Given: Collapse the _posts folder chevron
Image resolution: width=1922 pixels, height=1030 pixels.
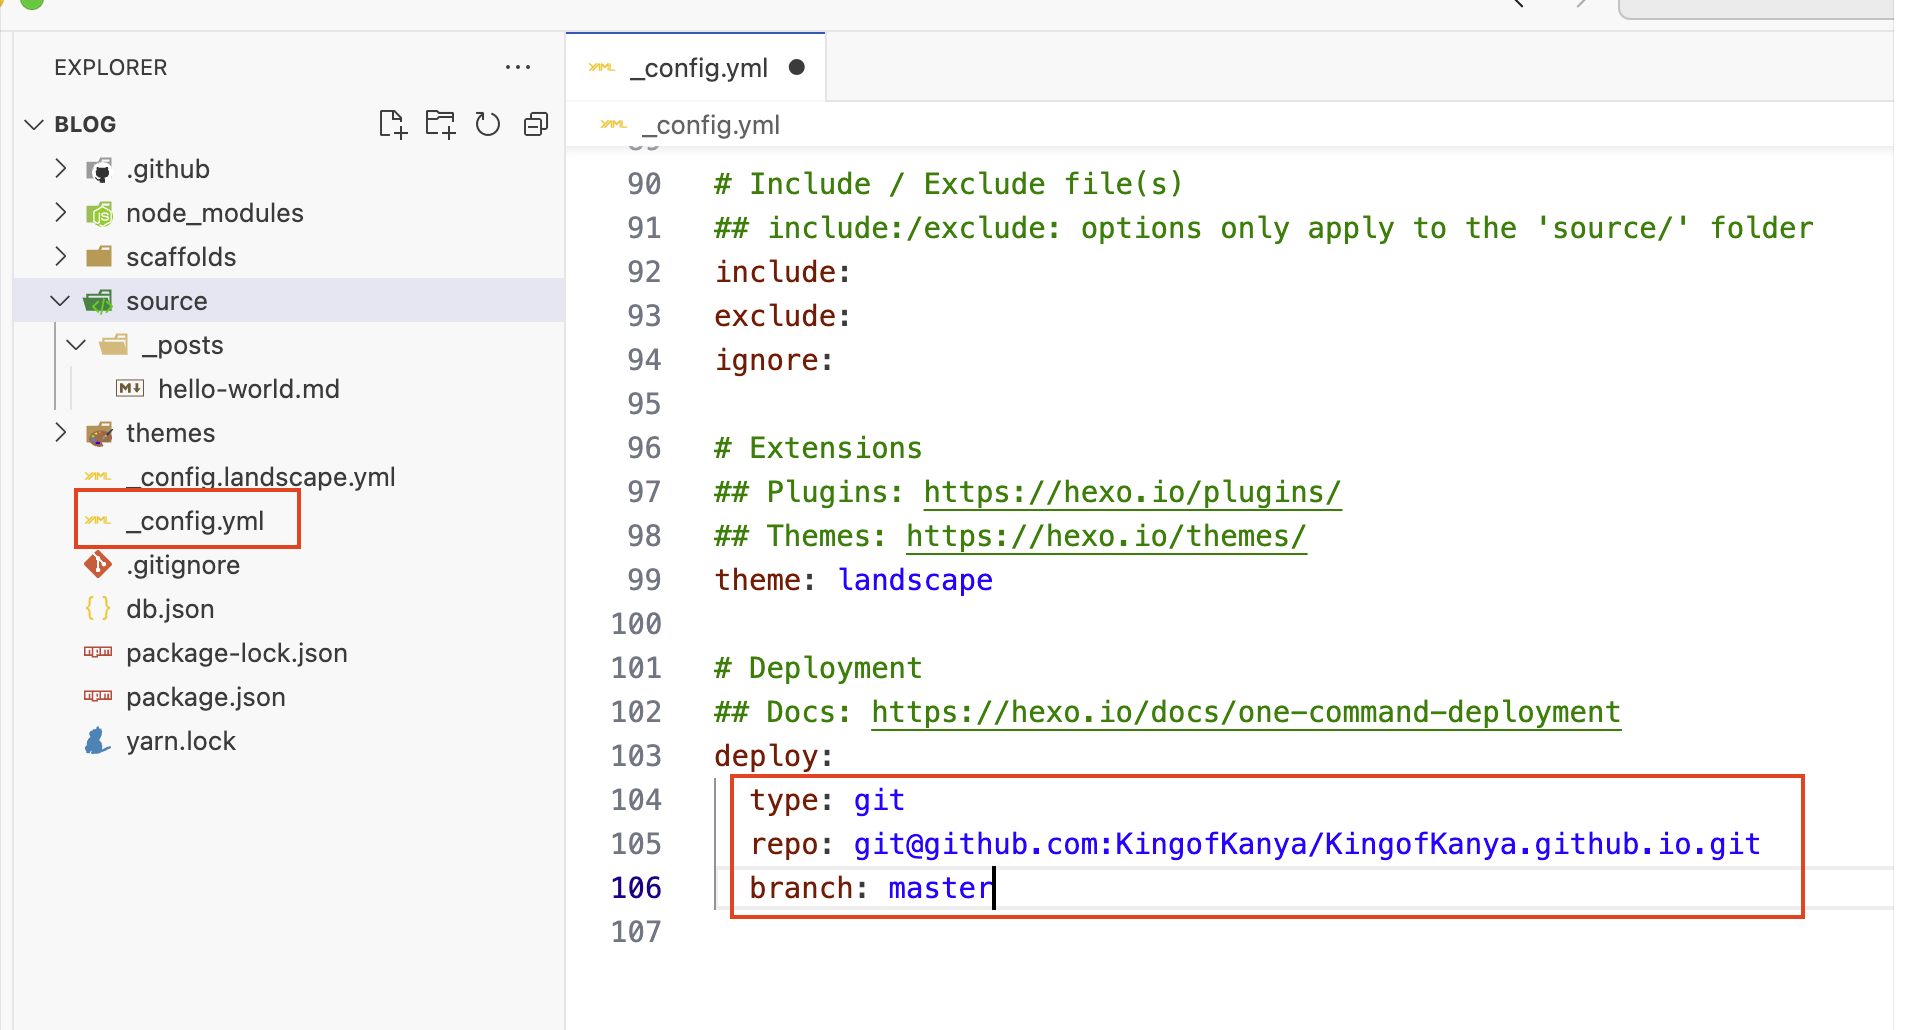Looking at the screenshot, I should pyautogui.click(x=77, y=345).
